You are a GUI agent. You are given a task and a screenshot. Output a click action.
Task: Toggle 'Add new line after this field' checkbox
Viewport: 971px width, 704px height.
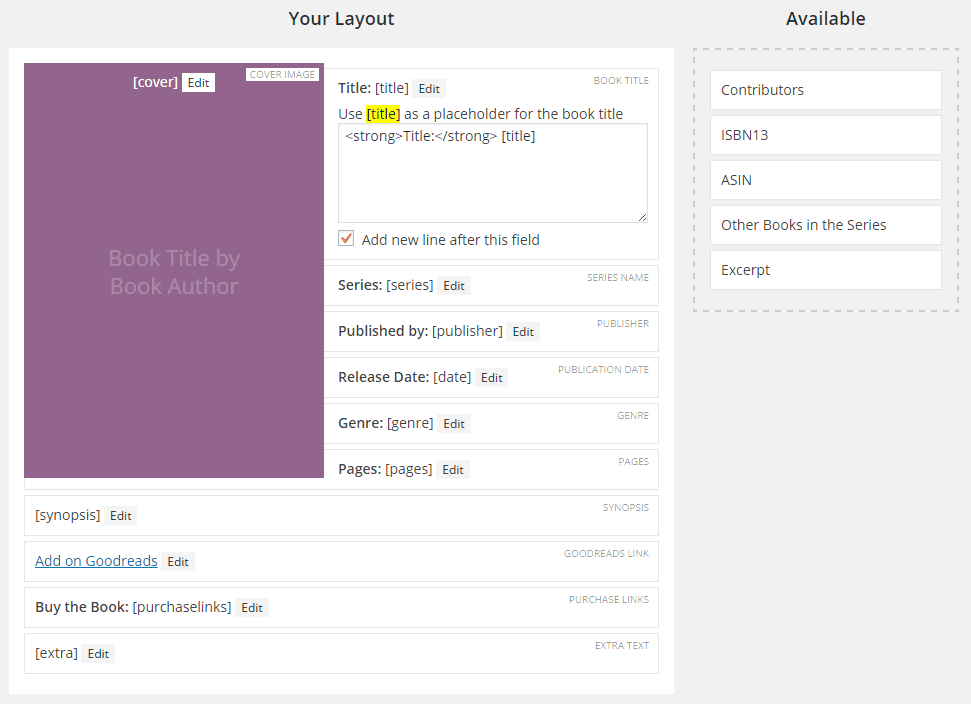[346, 239]
